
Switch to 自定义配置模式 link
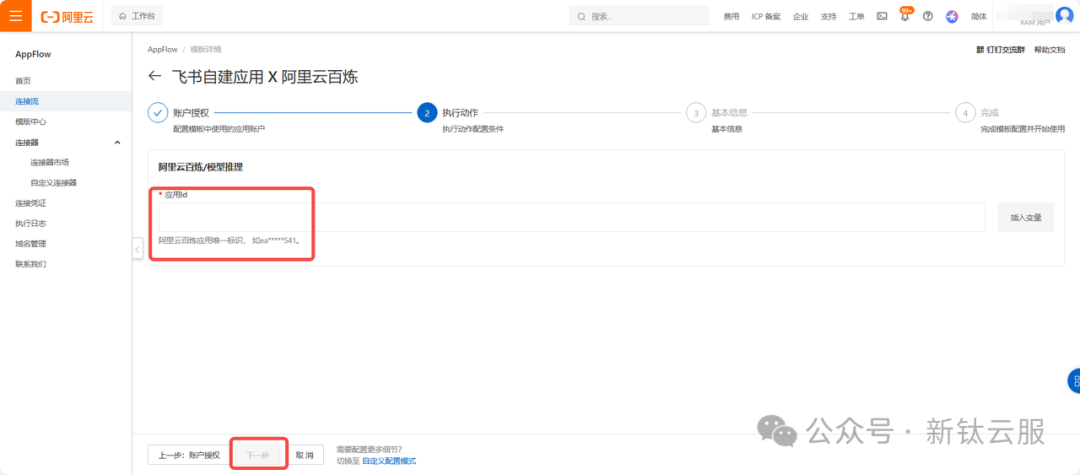pos(389,461)
